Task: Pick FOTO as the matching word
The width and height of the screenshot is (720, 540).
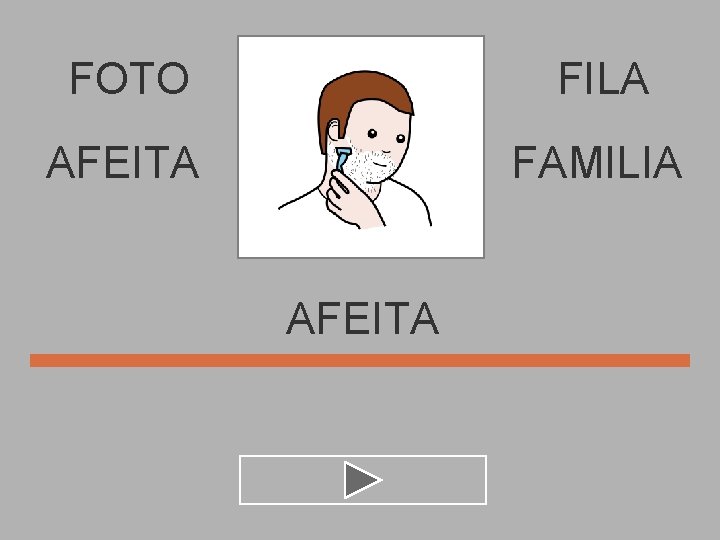Action: click(129, 78)
